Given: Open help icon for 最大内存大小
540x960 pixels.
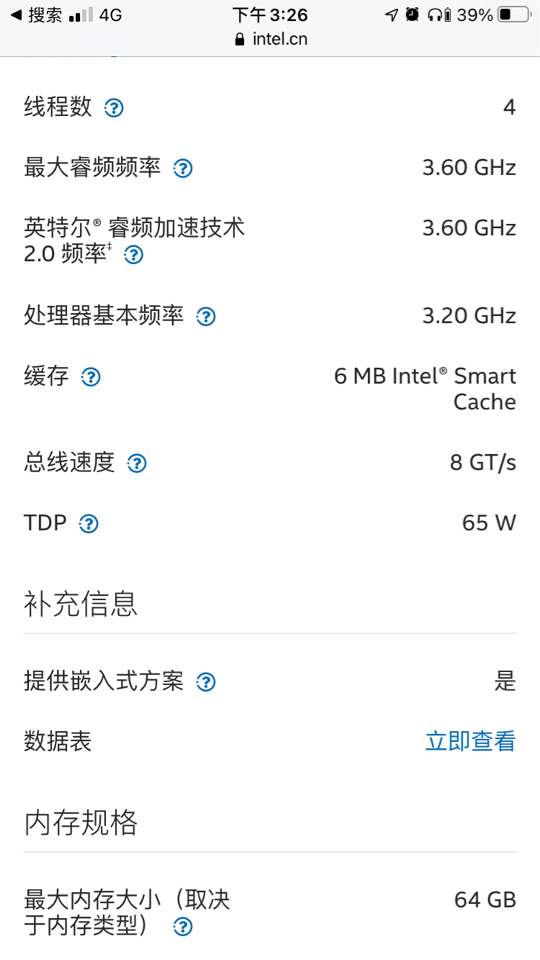Looking at the screenshot, I should click(182, 927).
